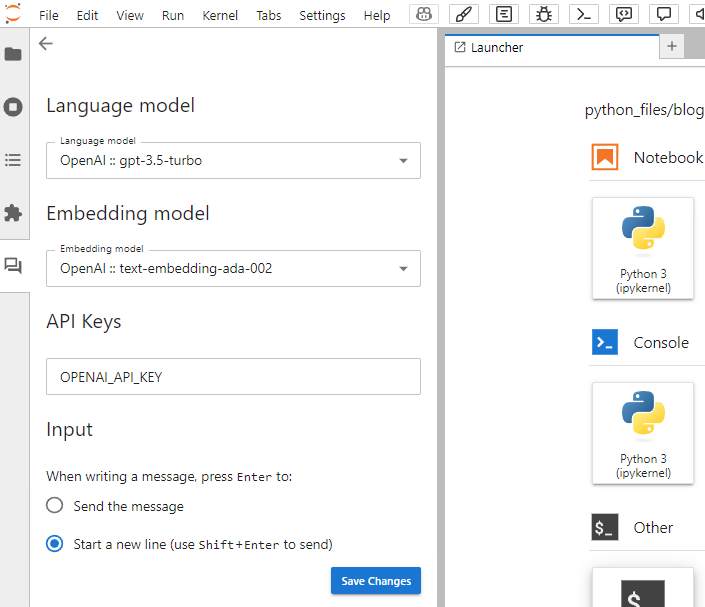The height and width of the screenshot is (607, 705).
Task: Open the Kernel menu
Action: 220,16
